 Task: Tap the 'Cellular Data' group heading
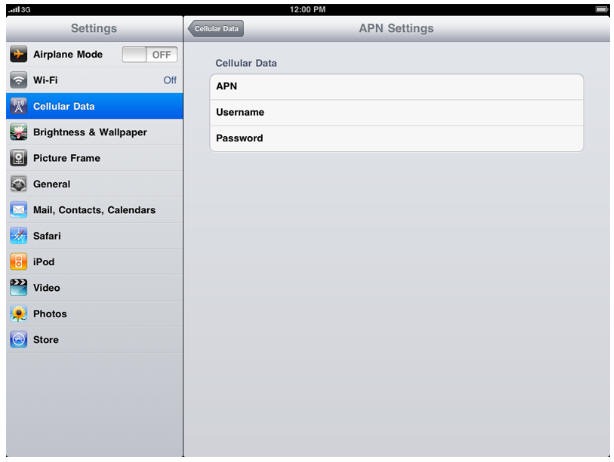[x=246, y=63]
